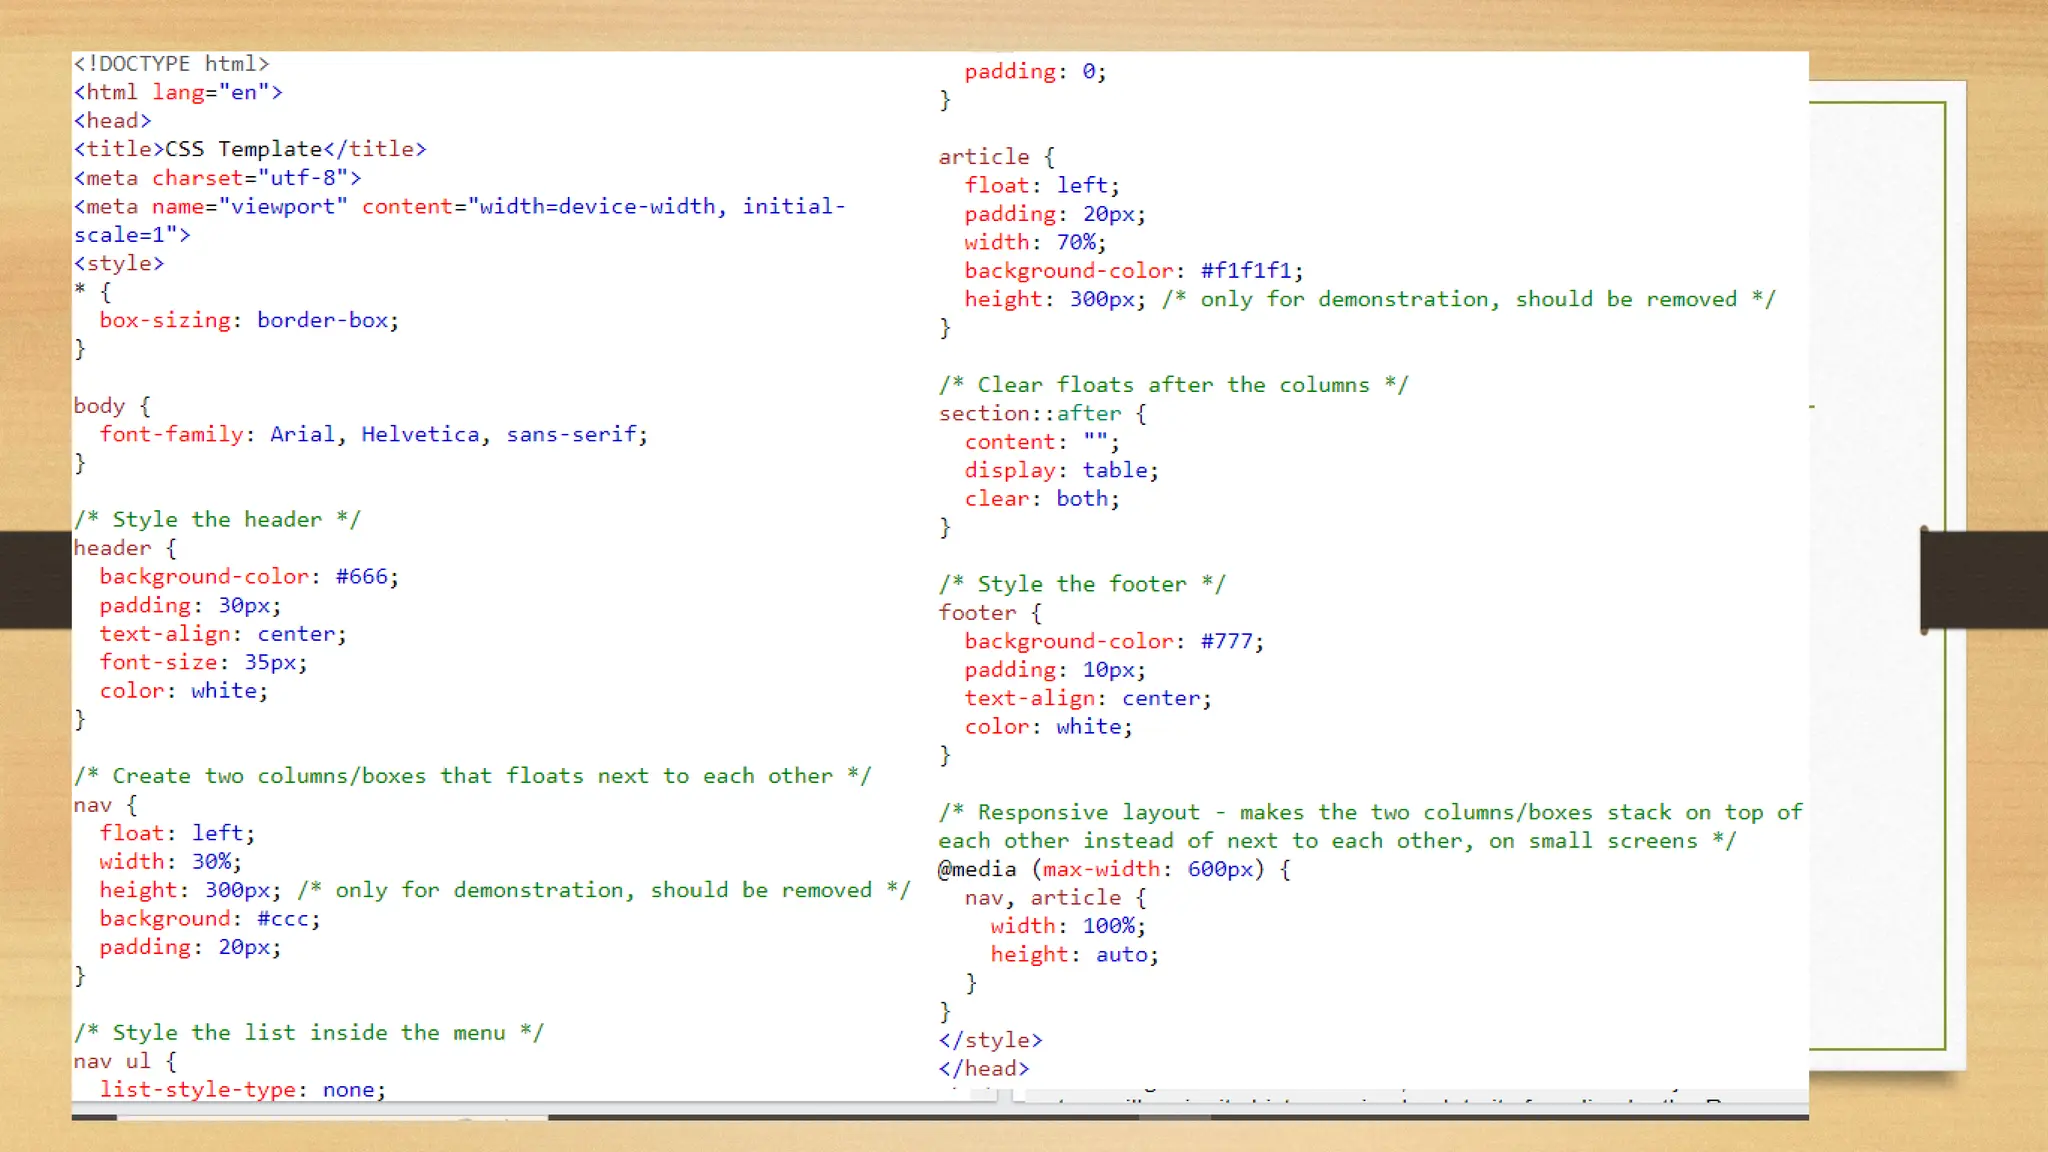The height and width of the screenshot is (1152, 2048).
Task: Click the closing head tag
Action: (x=984, y=1069)
